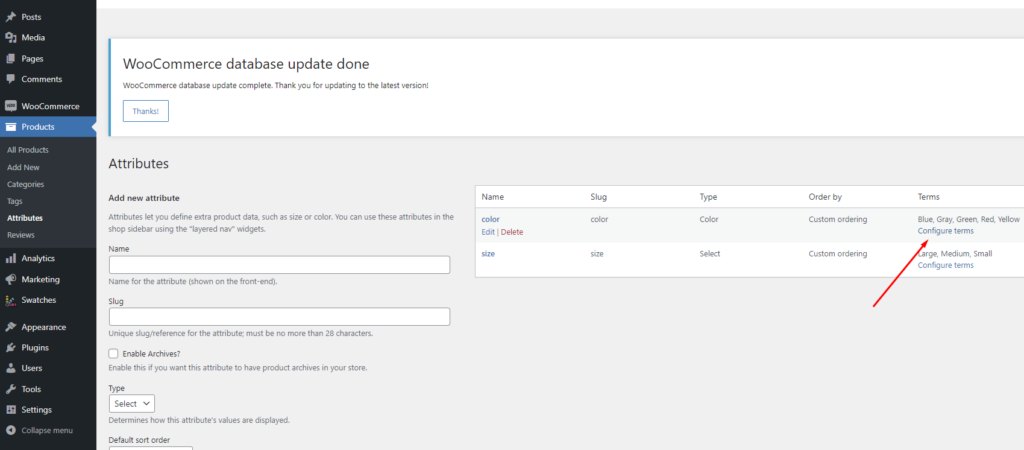Tick the Enable Archives checkbox

click(x=114, y=353)
